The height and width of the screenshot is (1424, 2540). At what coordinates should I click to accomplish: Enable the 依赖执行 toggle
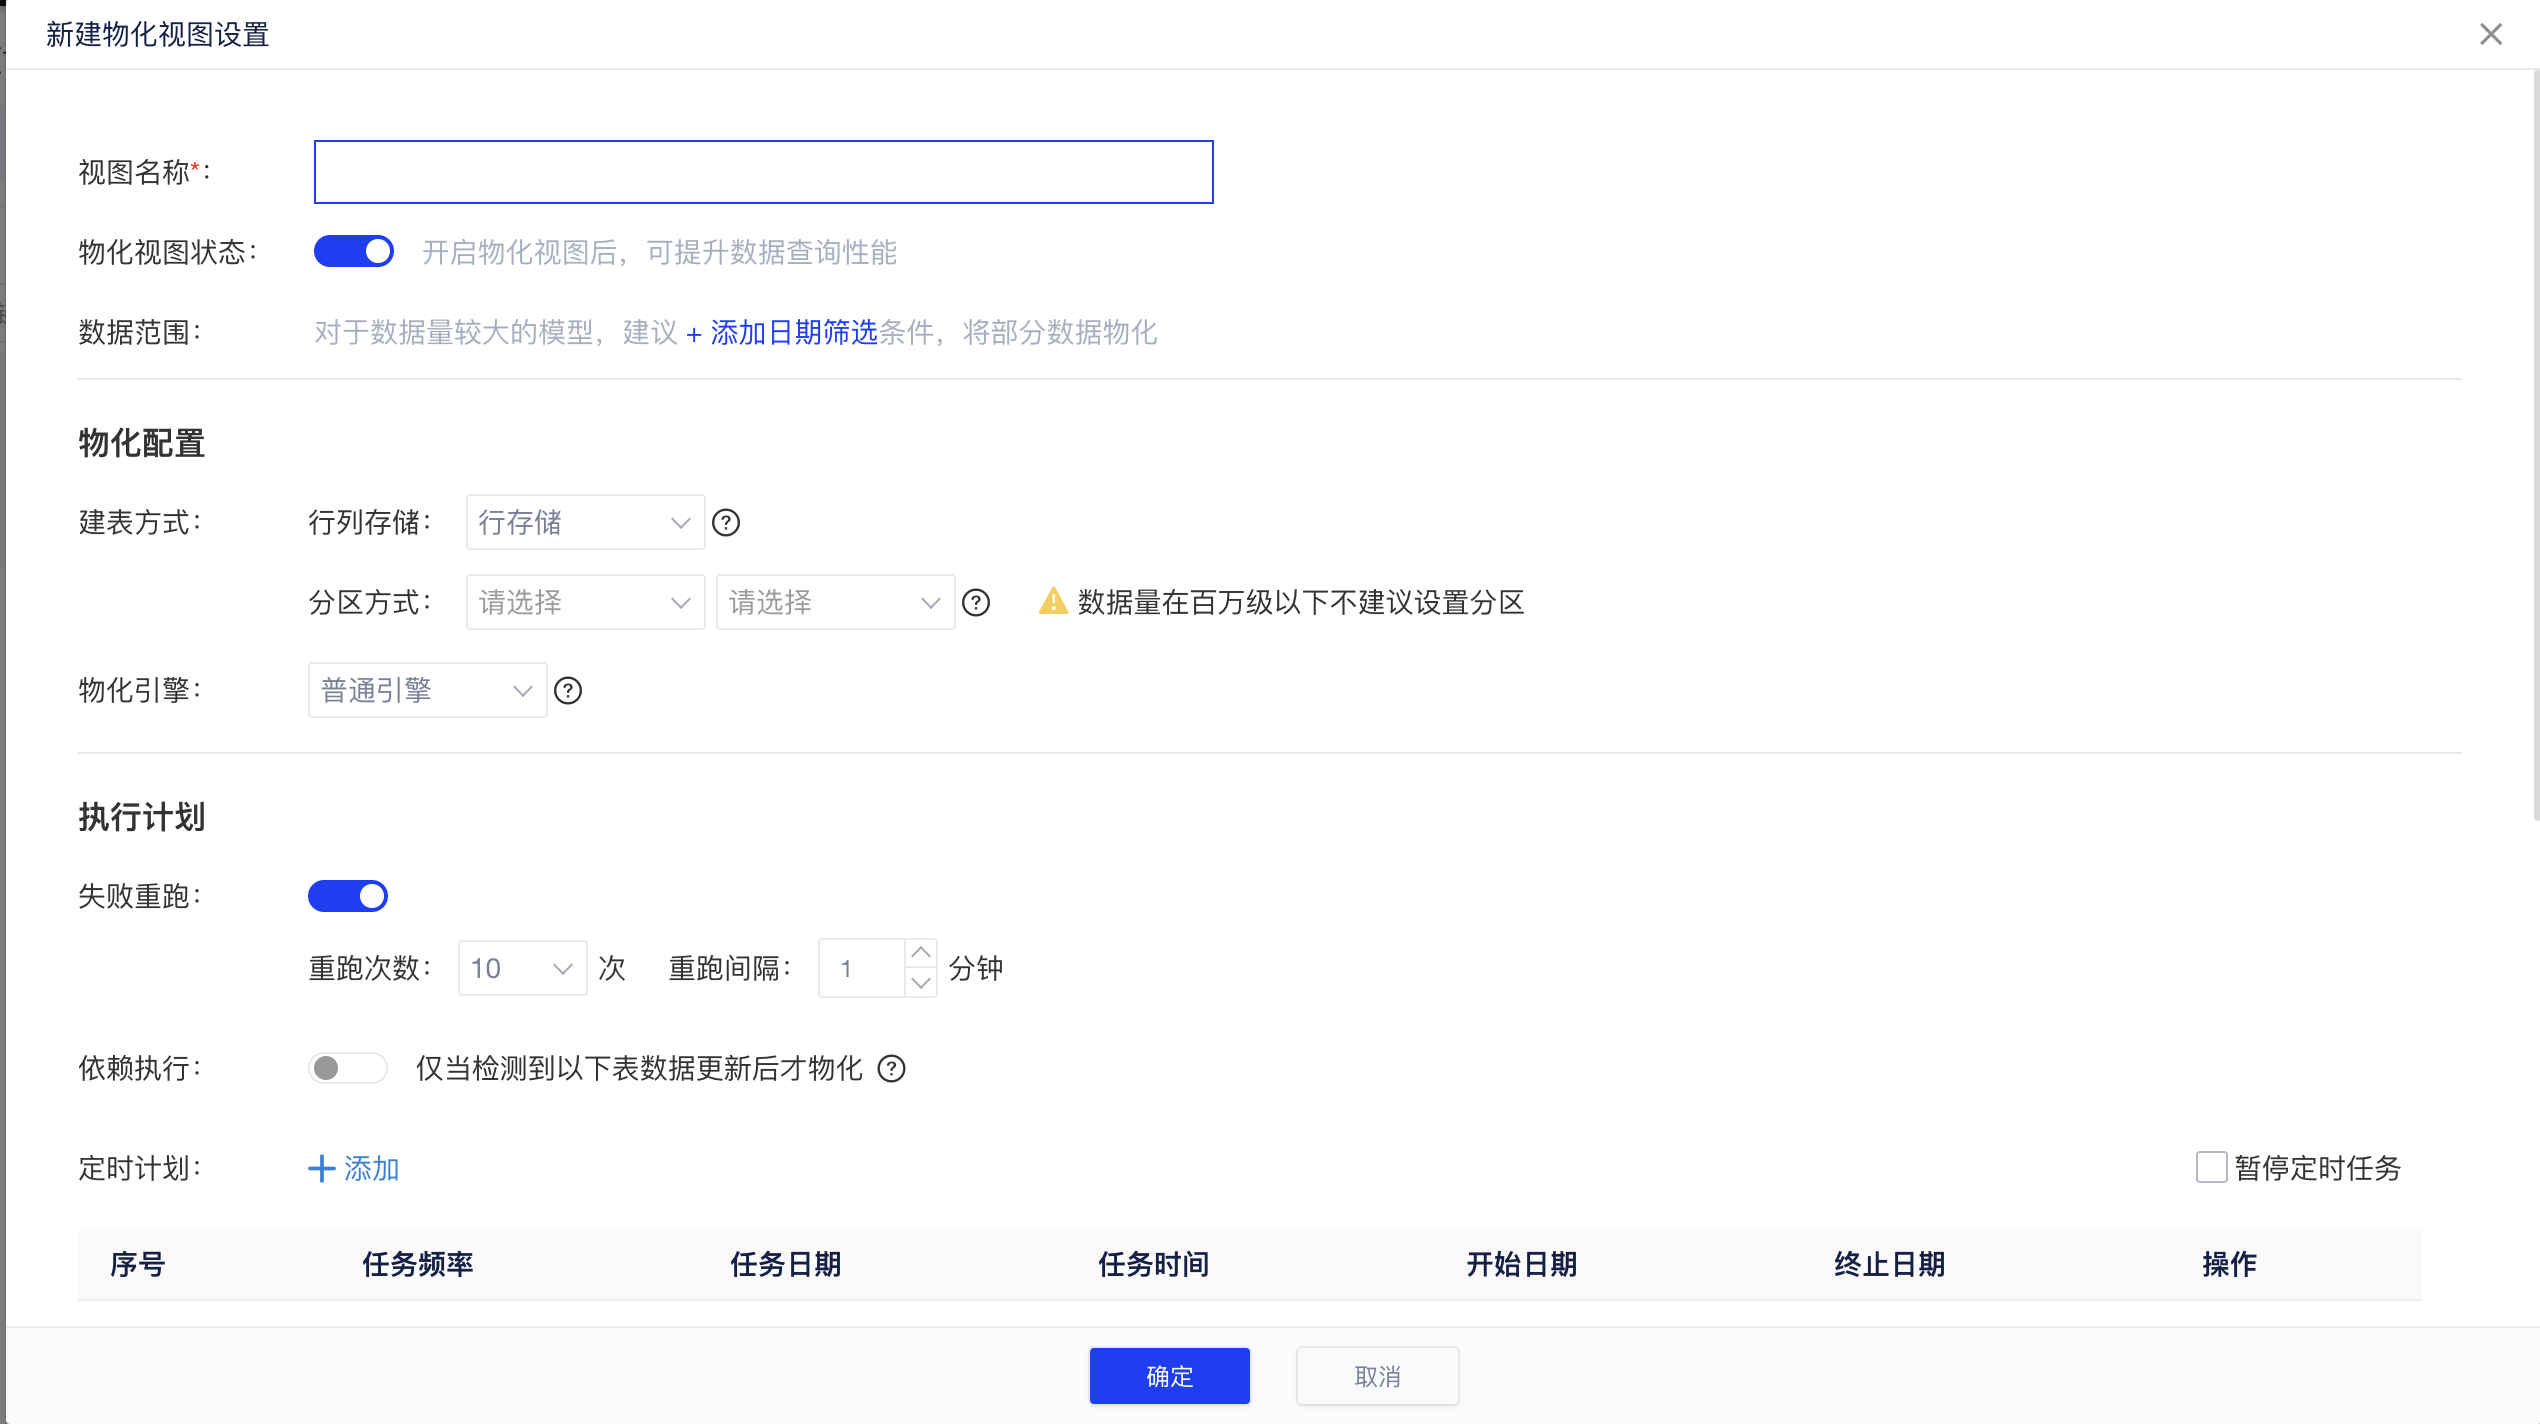click(x=347, y=1068)
